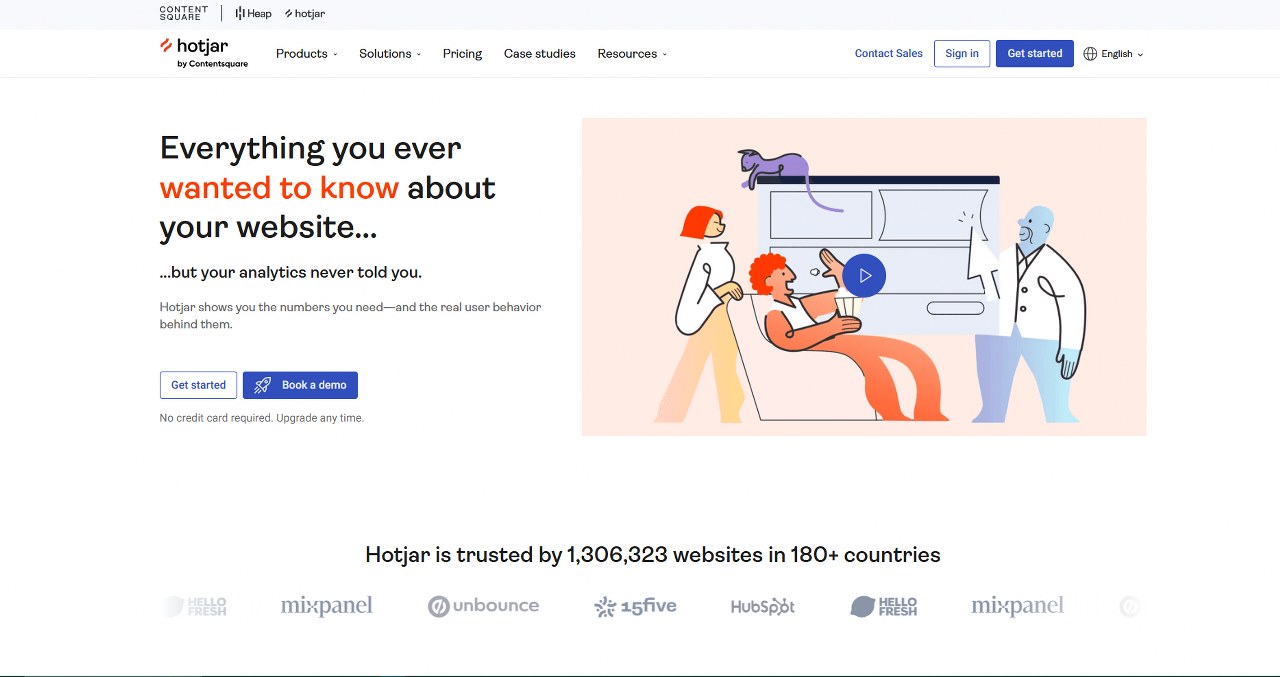Viewport: 1280px width, 677px height.
Task: Click the mixpanel logo at the right end
Action: click(1017, 605)
